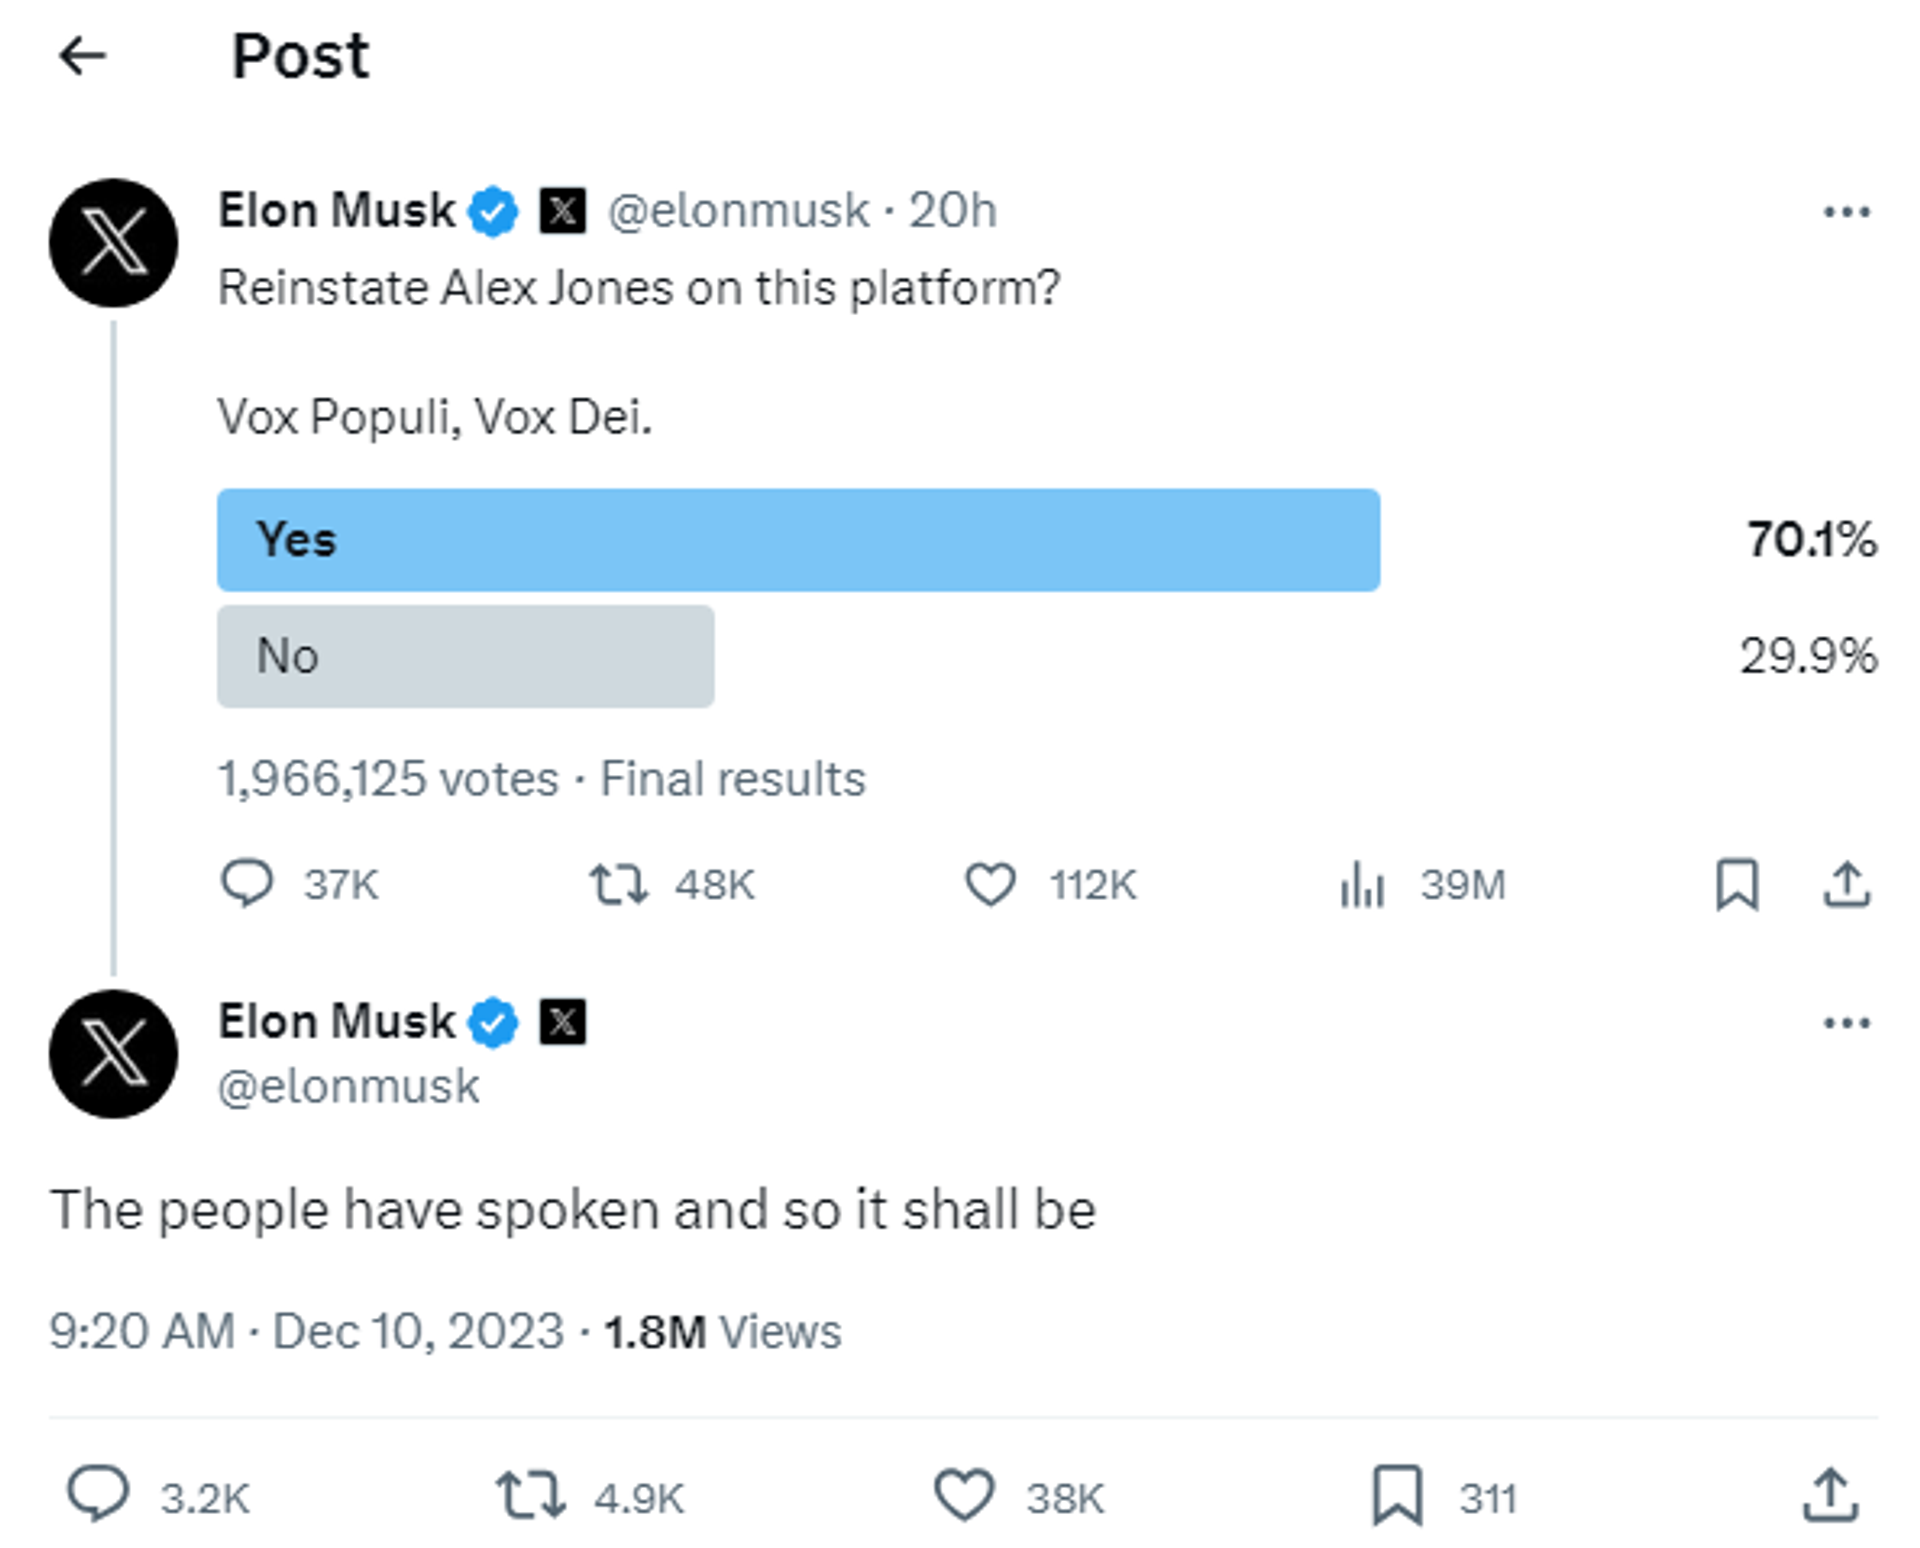Open @elonmusk handle on poll post
This screenshot has height=1548, width=1920.
738,211
